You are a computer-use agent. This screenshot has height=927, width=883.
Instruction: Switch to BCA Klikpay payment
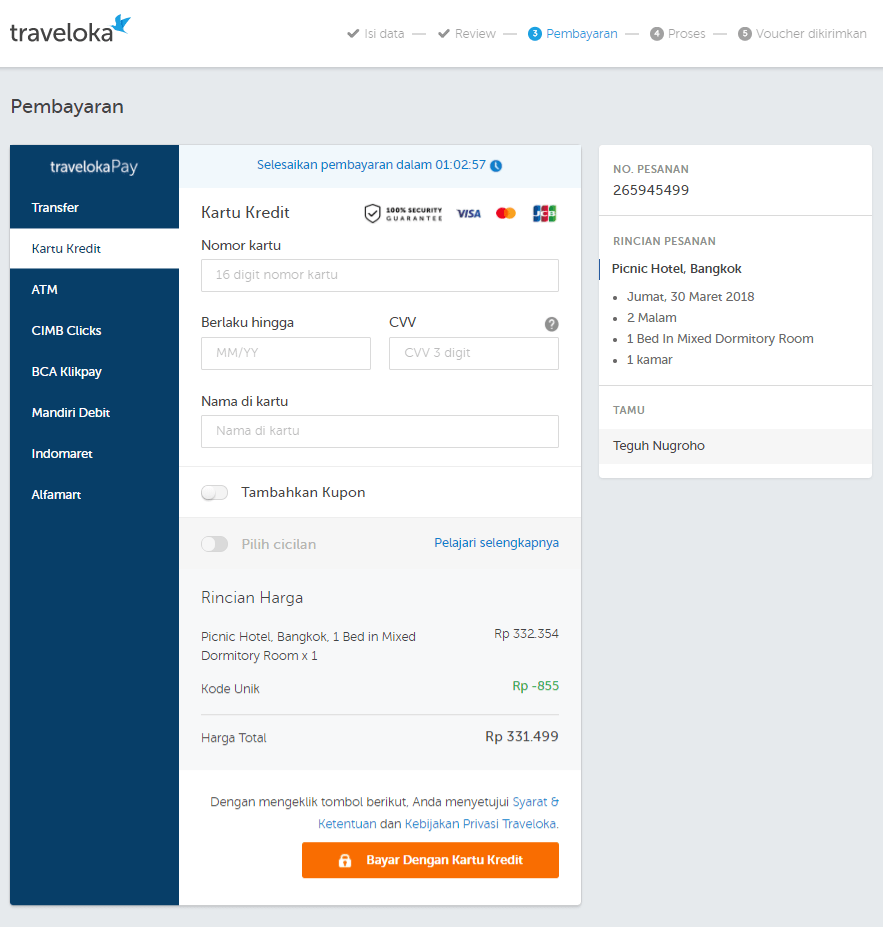pyautogui.click(x=67, y=372)
